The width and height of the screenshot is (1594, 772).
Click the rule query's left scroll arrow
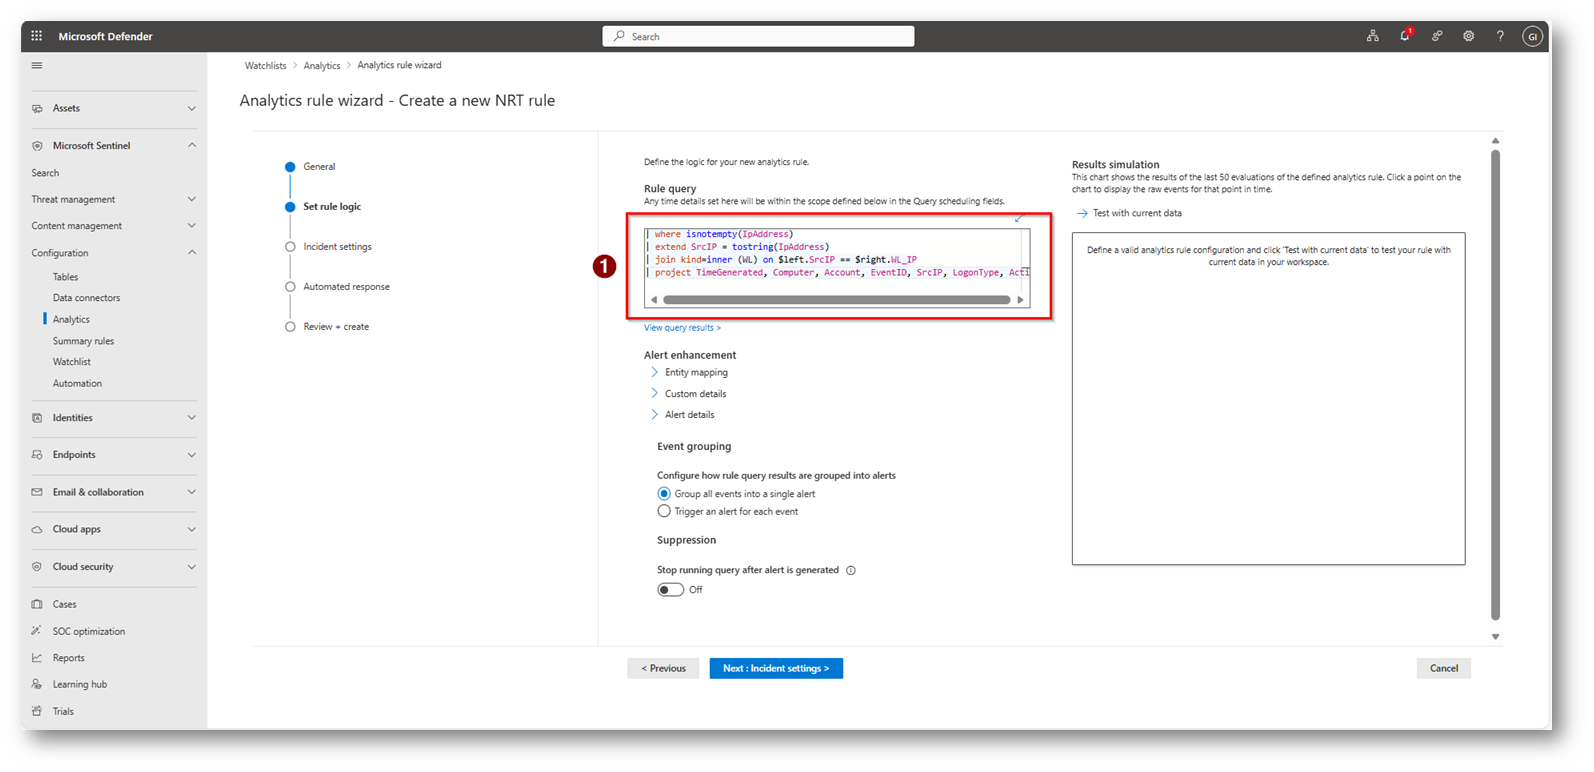coord(654,300)
